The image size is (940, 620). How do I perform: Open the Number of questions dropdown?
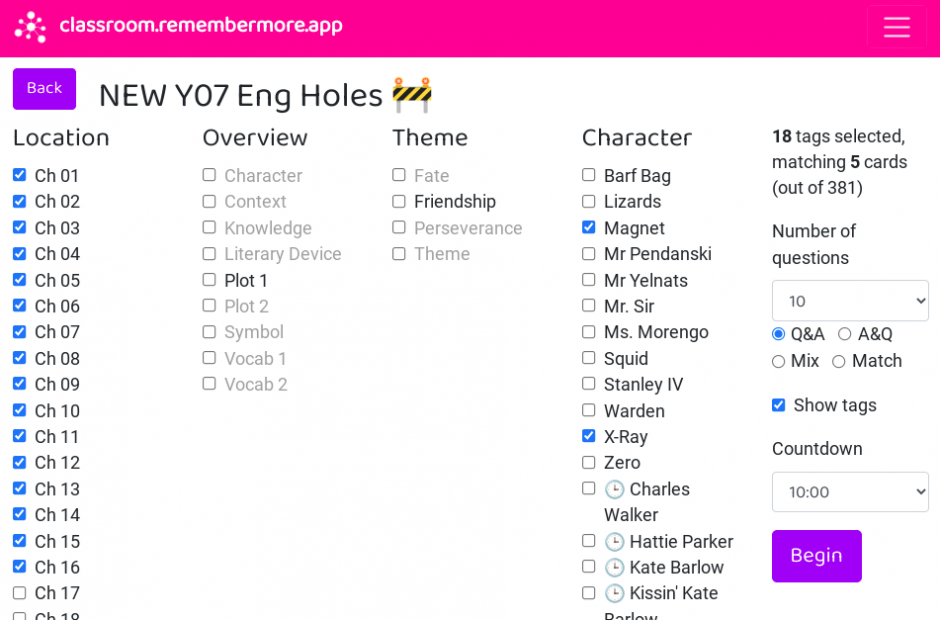pyautogui.click(x=850, y=300)
